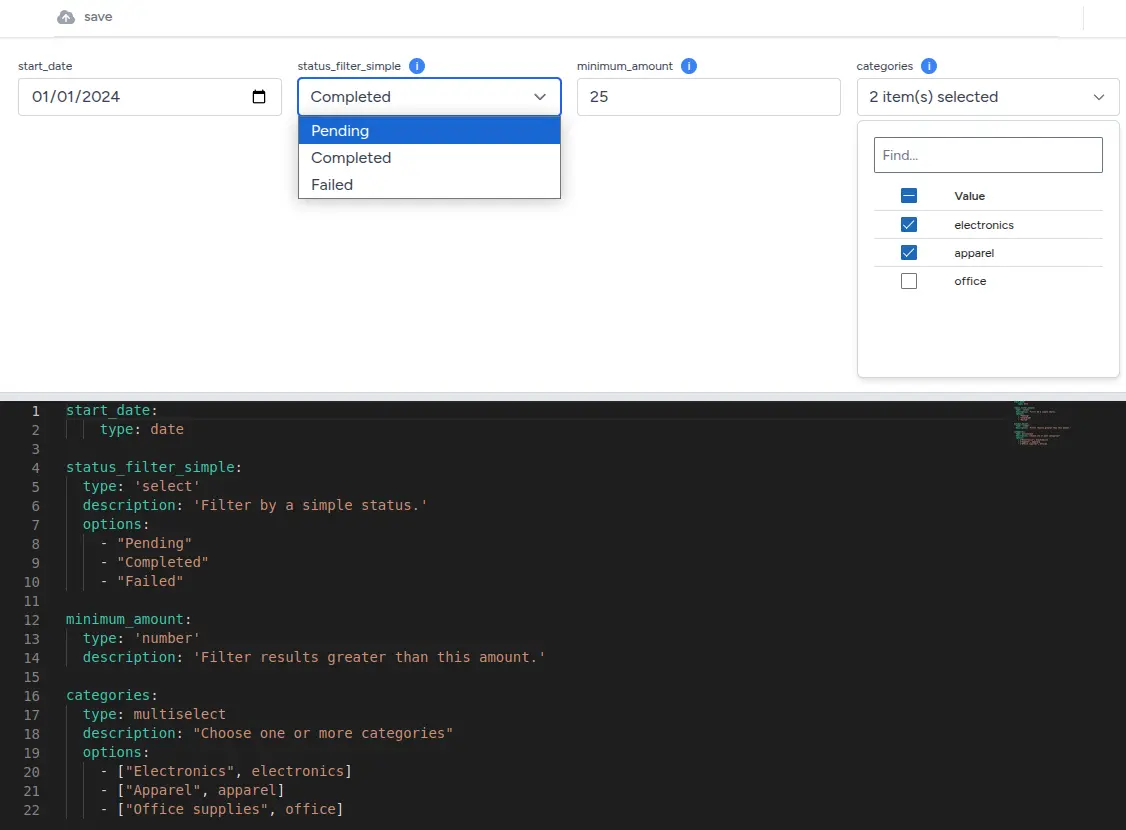The width and height of the screenshot is (1126, 830).
Task: Click the type: 'select' code line
Action: (x=141, y=486)
